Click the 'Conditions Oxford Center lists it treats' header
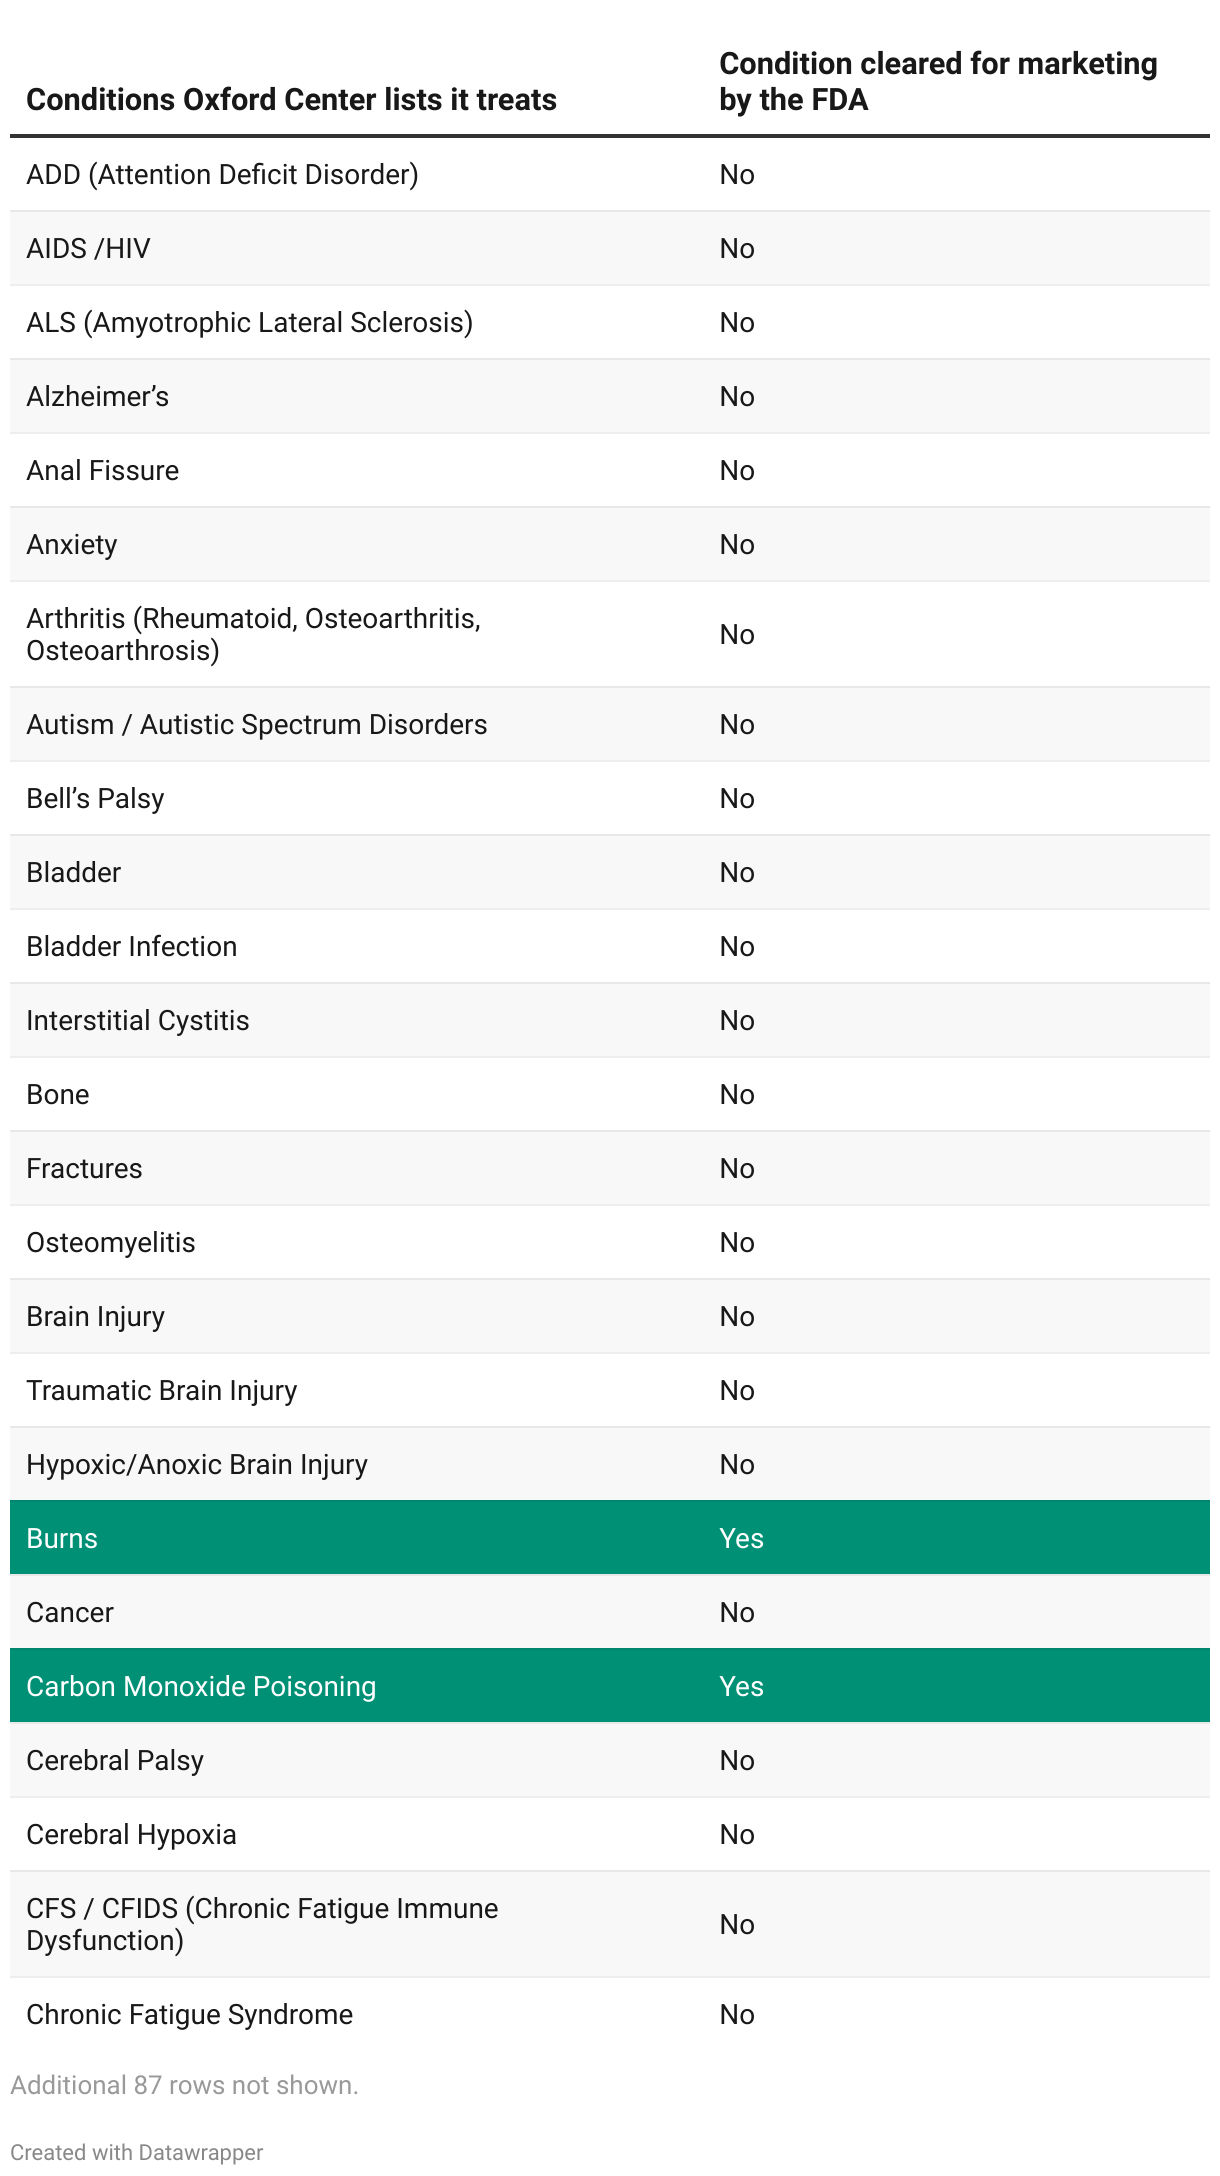 click(291, 100)
